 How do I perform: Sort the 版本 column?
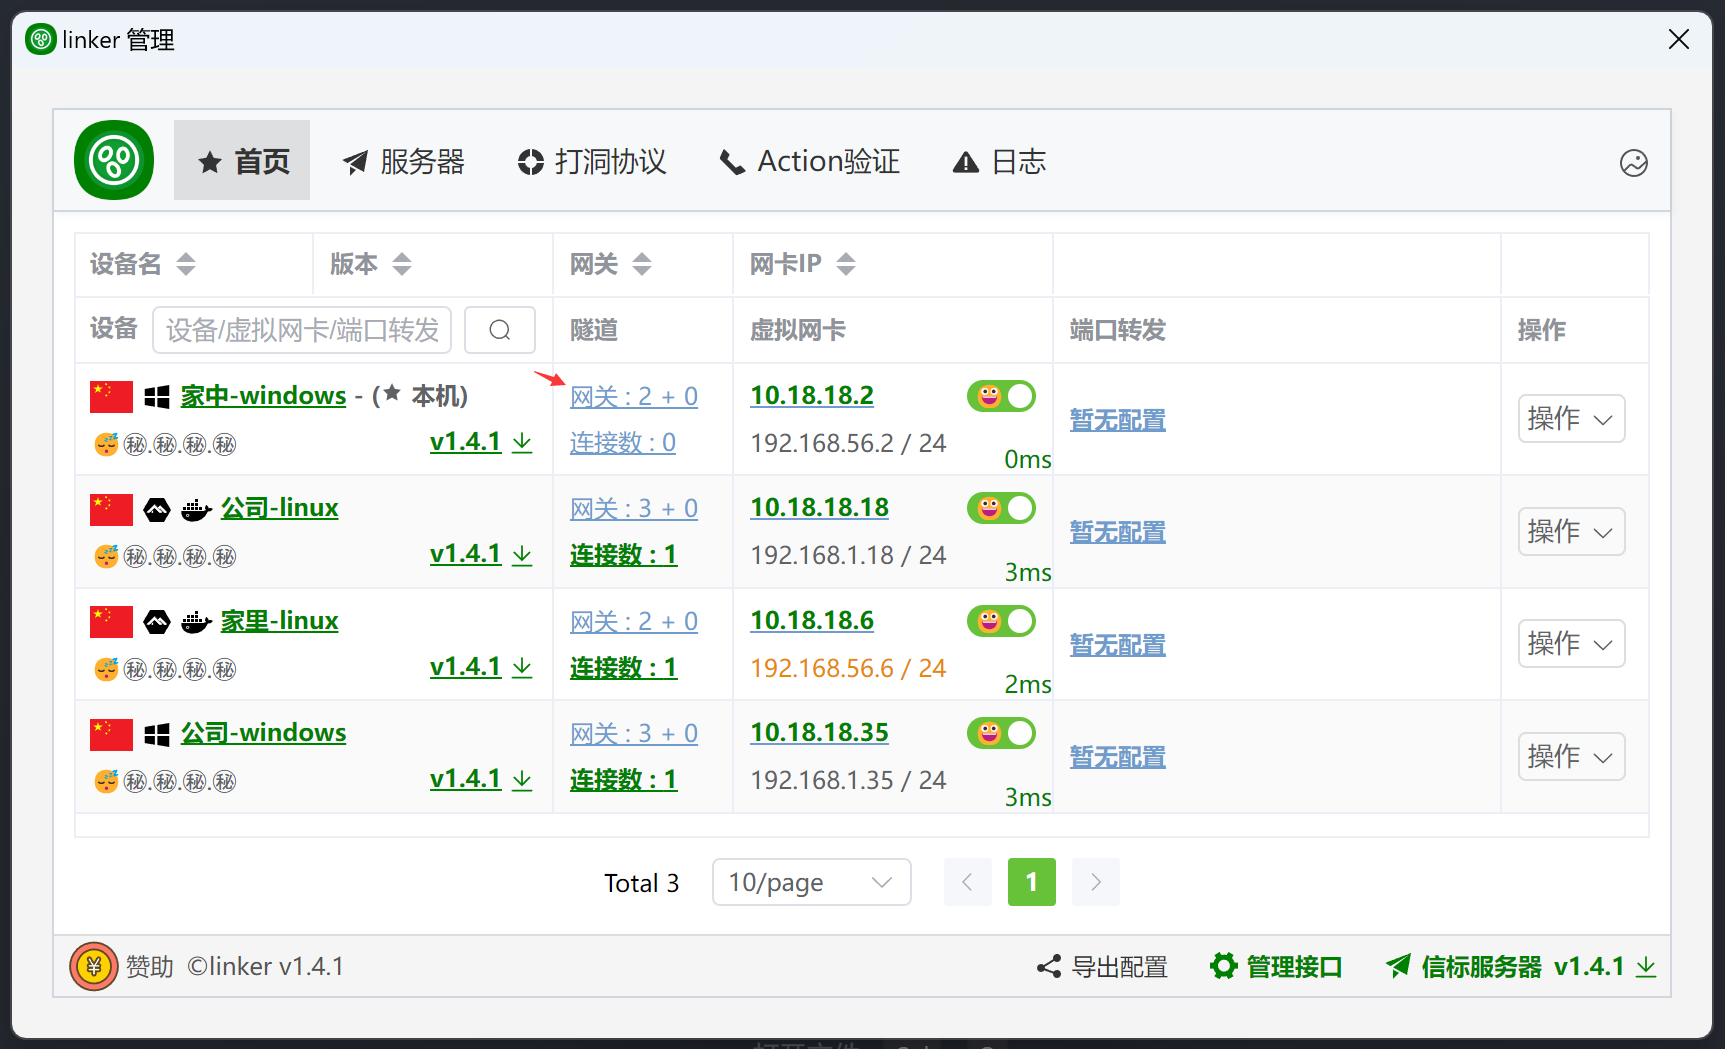point(402,264)
